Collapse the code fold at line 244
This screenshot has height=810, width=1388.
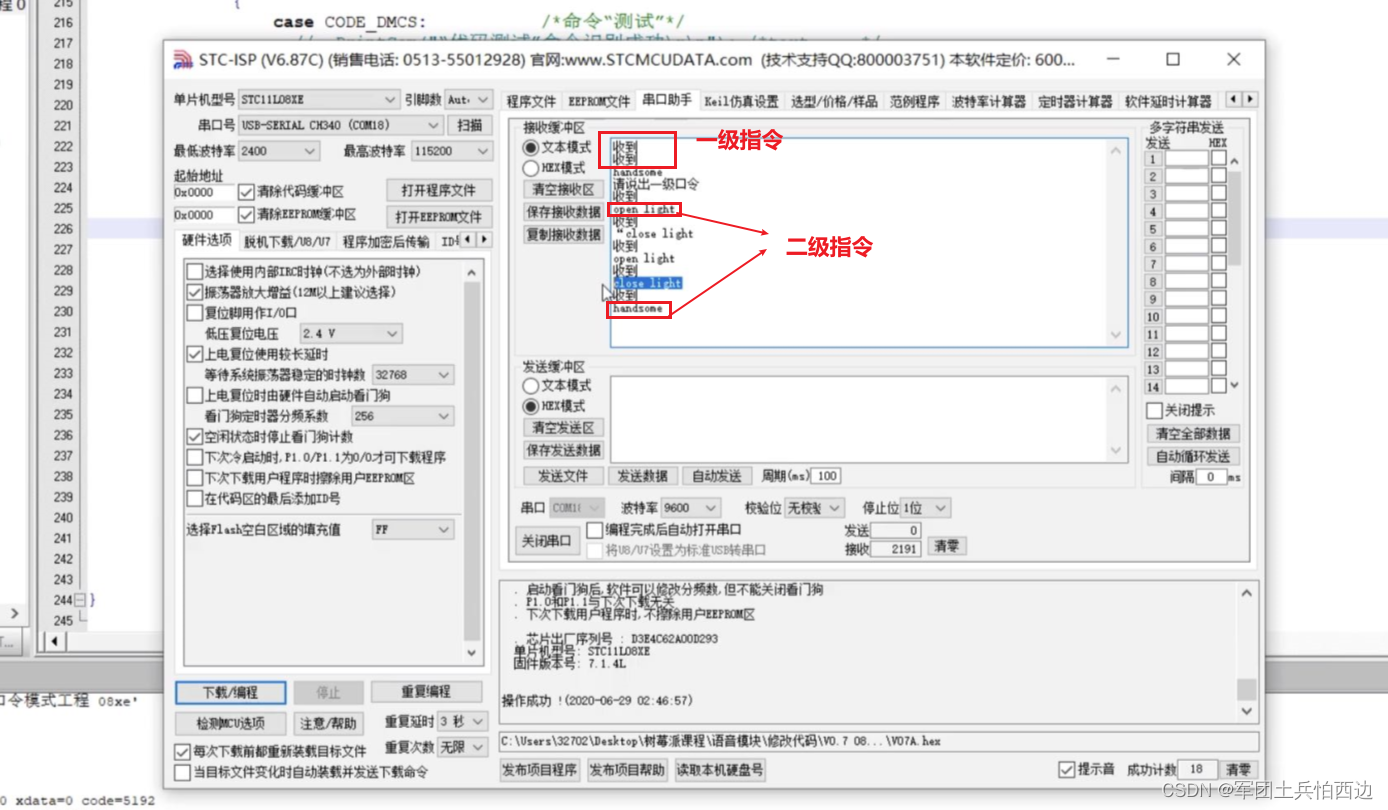tap(81, 600)
